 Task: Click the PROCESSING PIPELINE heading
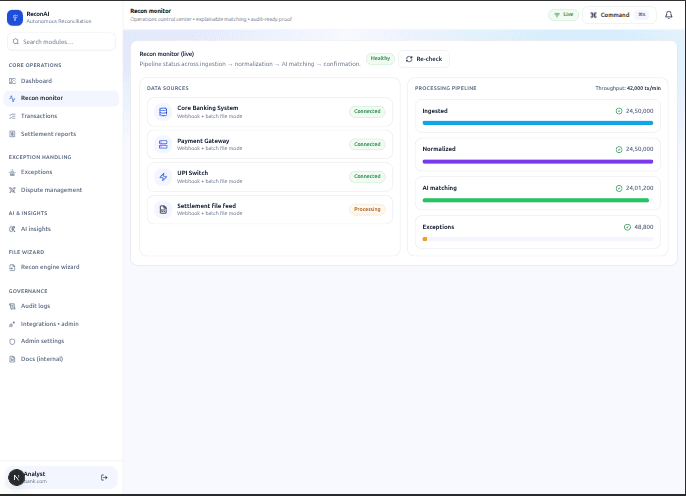[x=445, y=88]
